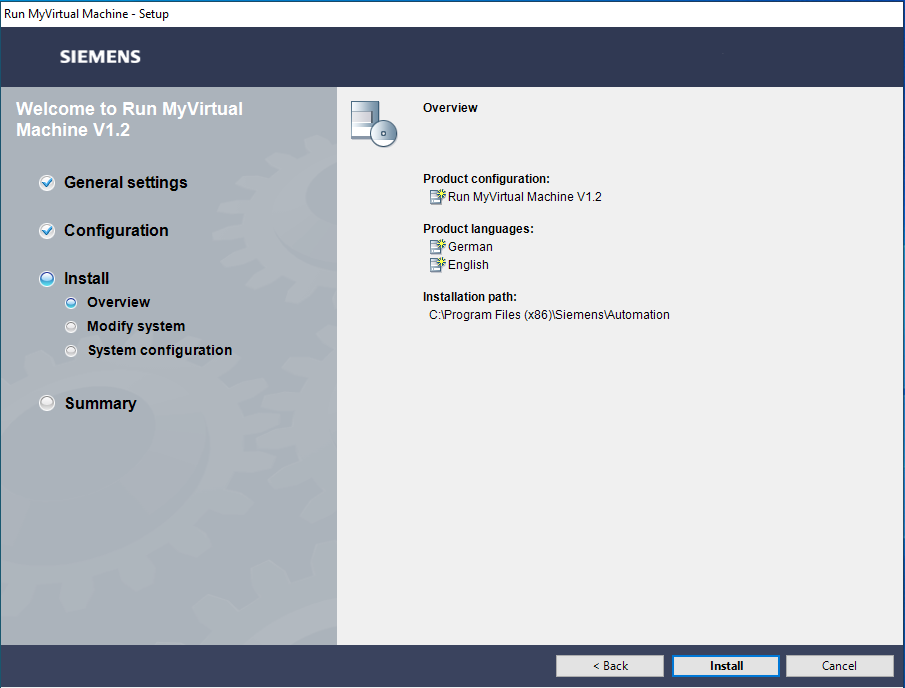Click the Product languages: label
The width and height of the screenshot is (905, 688).
point(478,229)
